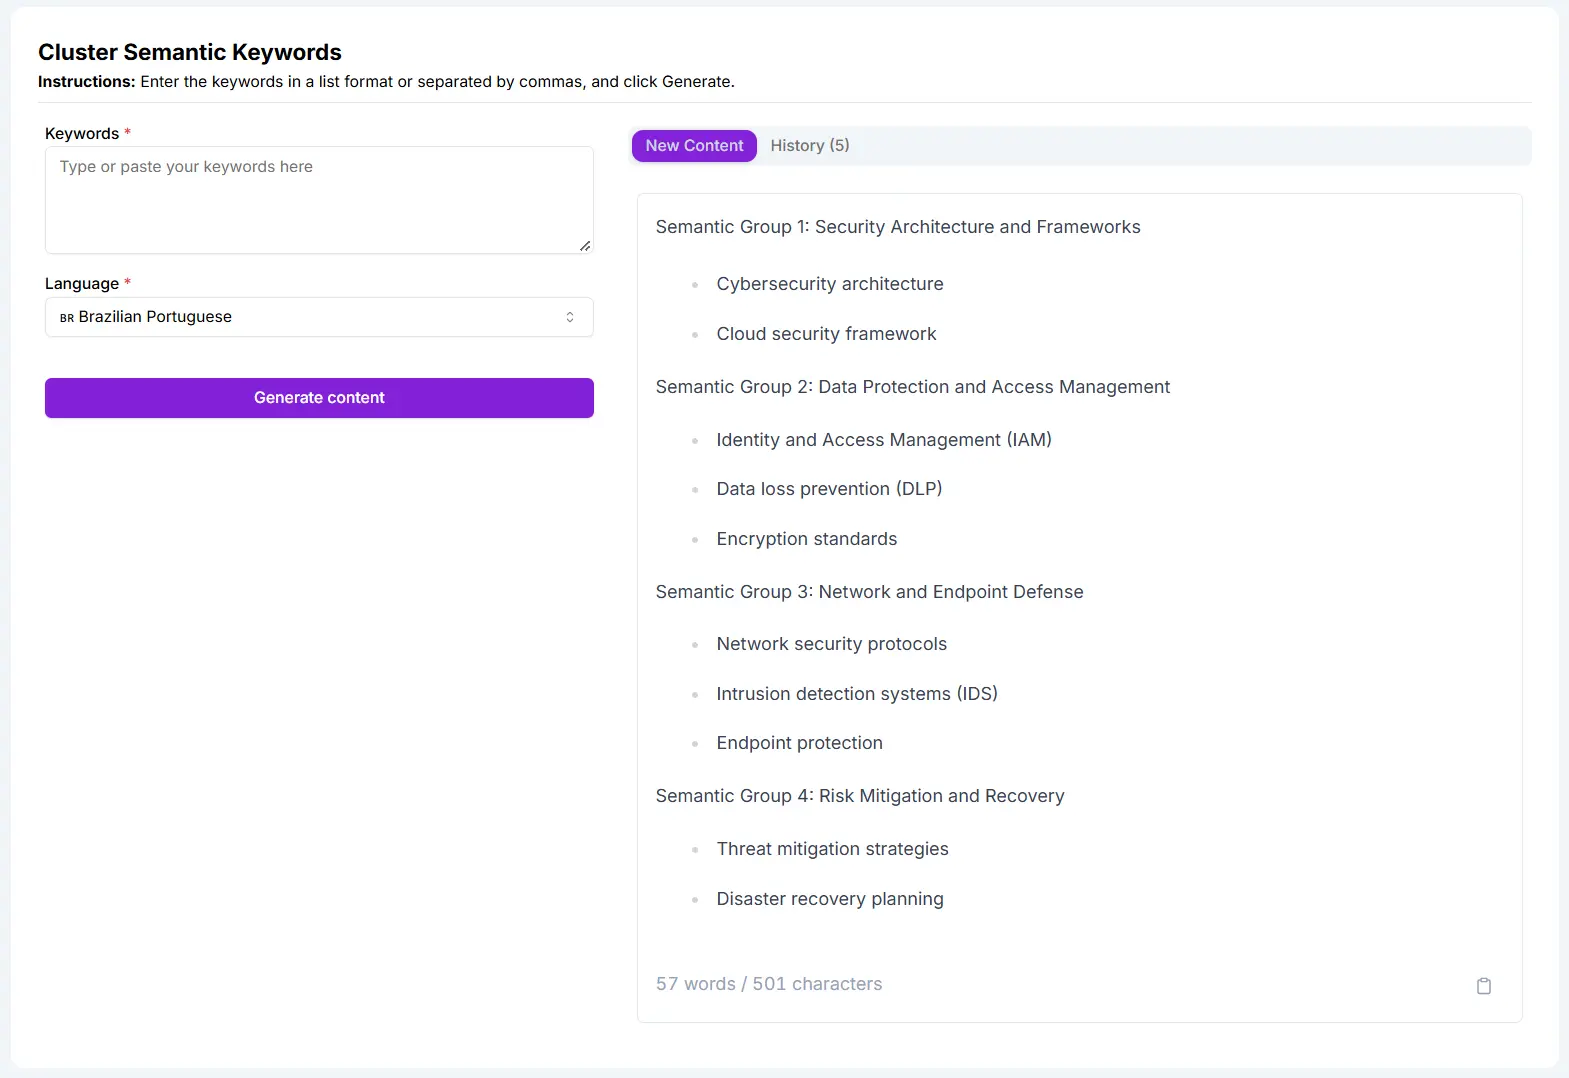1569x1078 pixels.
Task: Copy generated content with clipboard icon
Action: 1484,986
